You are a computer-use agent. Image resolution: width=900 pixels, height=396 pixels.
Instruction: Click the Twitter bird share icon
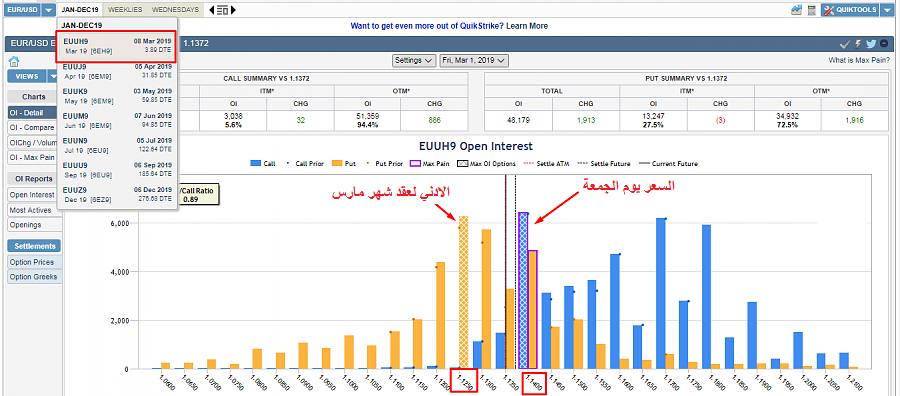[871, 44]
